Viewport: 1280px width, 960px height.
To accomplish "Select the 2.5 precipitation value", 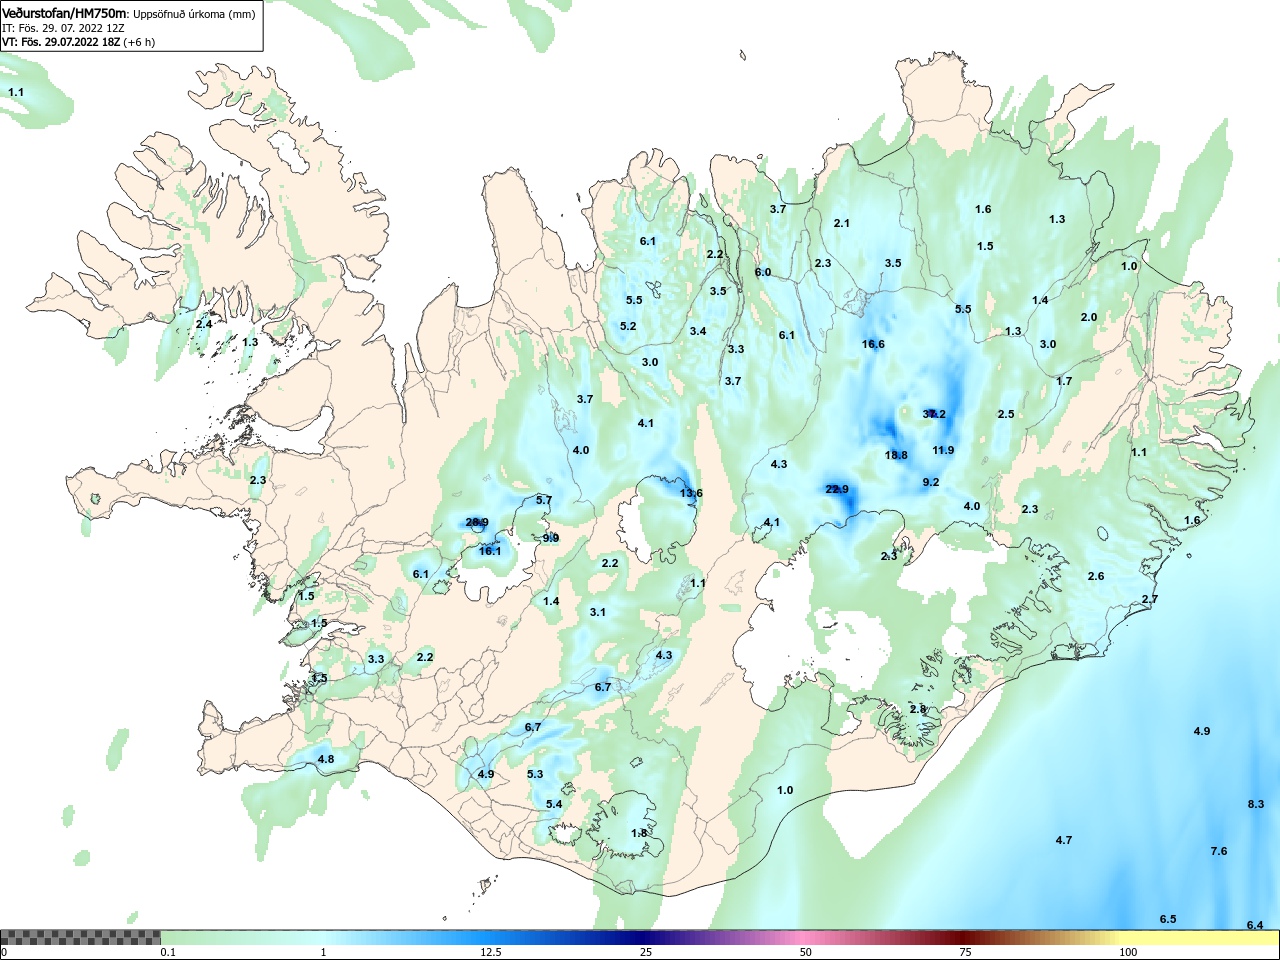I will [1006, 414].
